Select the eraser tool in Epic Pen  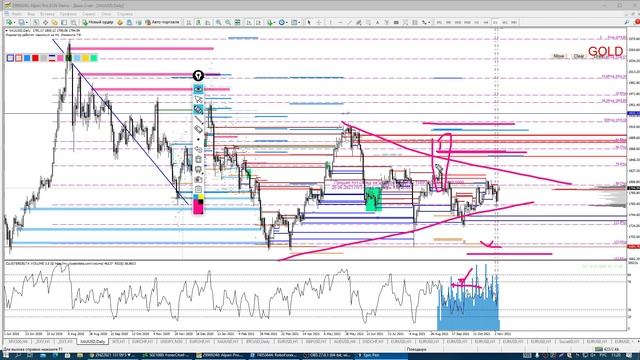198,129
